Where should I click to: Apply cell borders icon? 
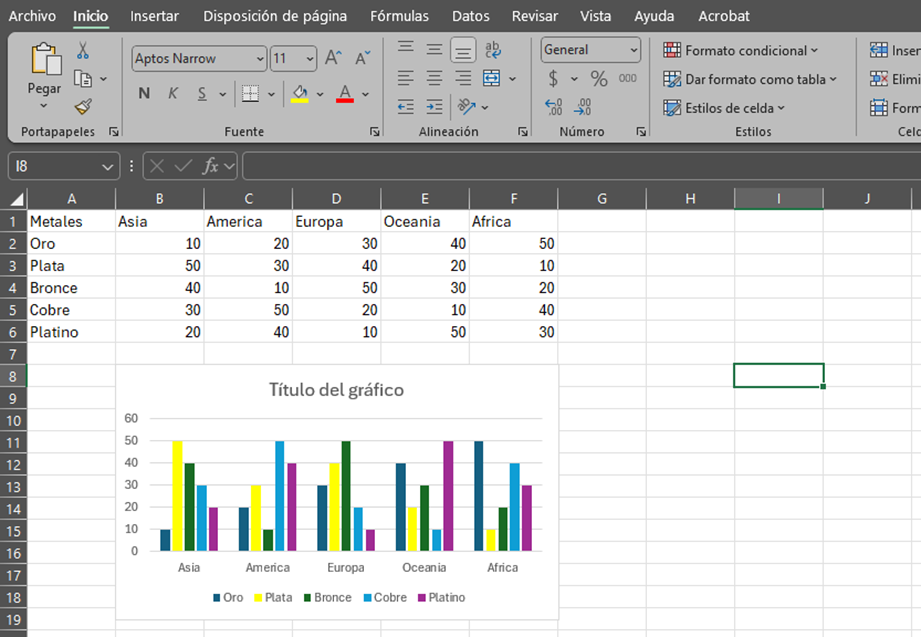(251, 93)
